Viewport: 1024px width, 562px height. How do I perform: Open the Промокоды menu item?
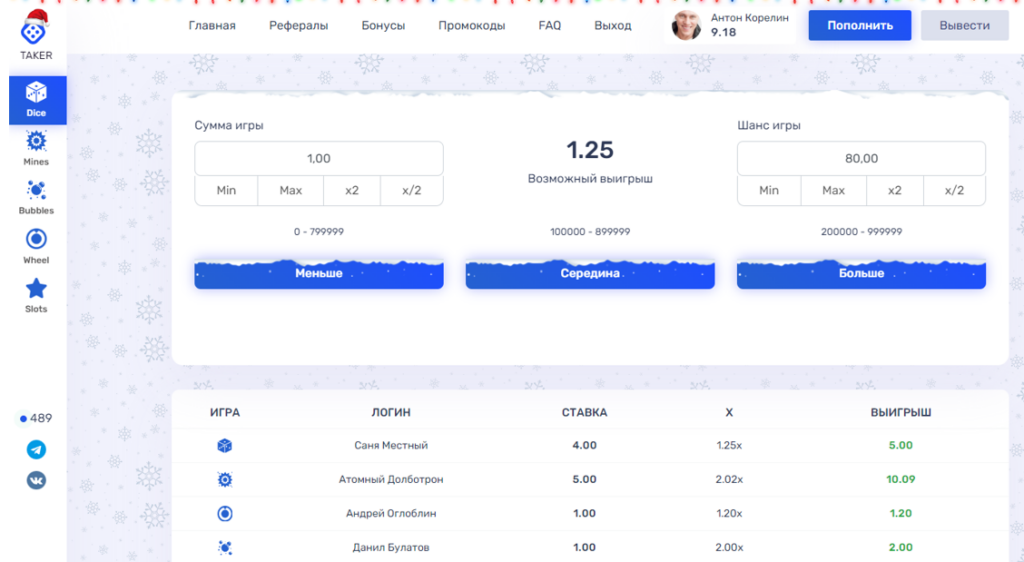tap(472, 25)
